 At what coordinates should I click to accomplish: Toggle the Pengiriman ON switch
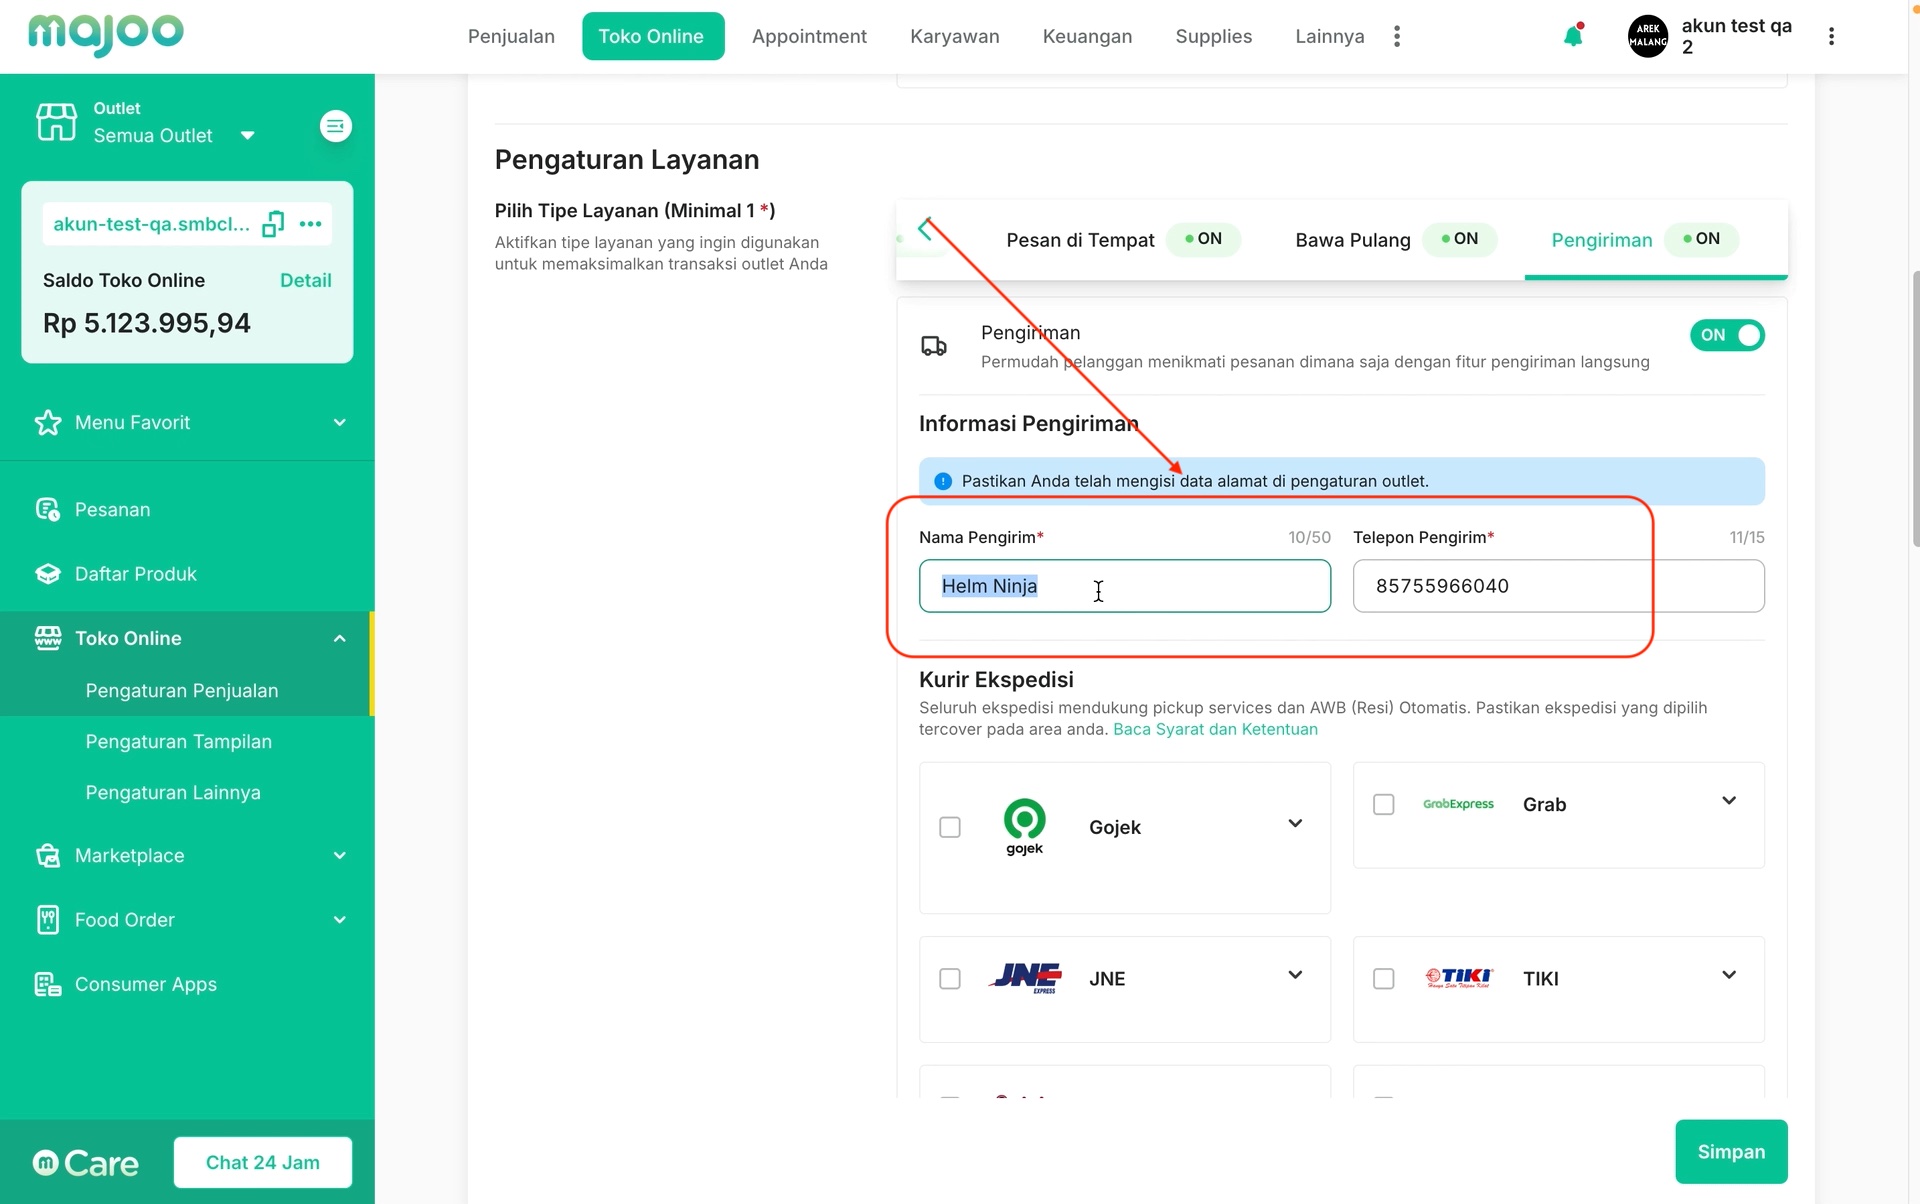(1727, 335)
